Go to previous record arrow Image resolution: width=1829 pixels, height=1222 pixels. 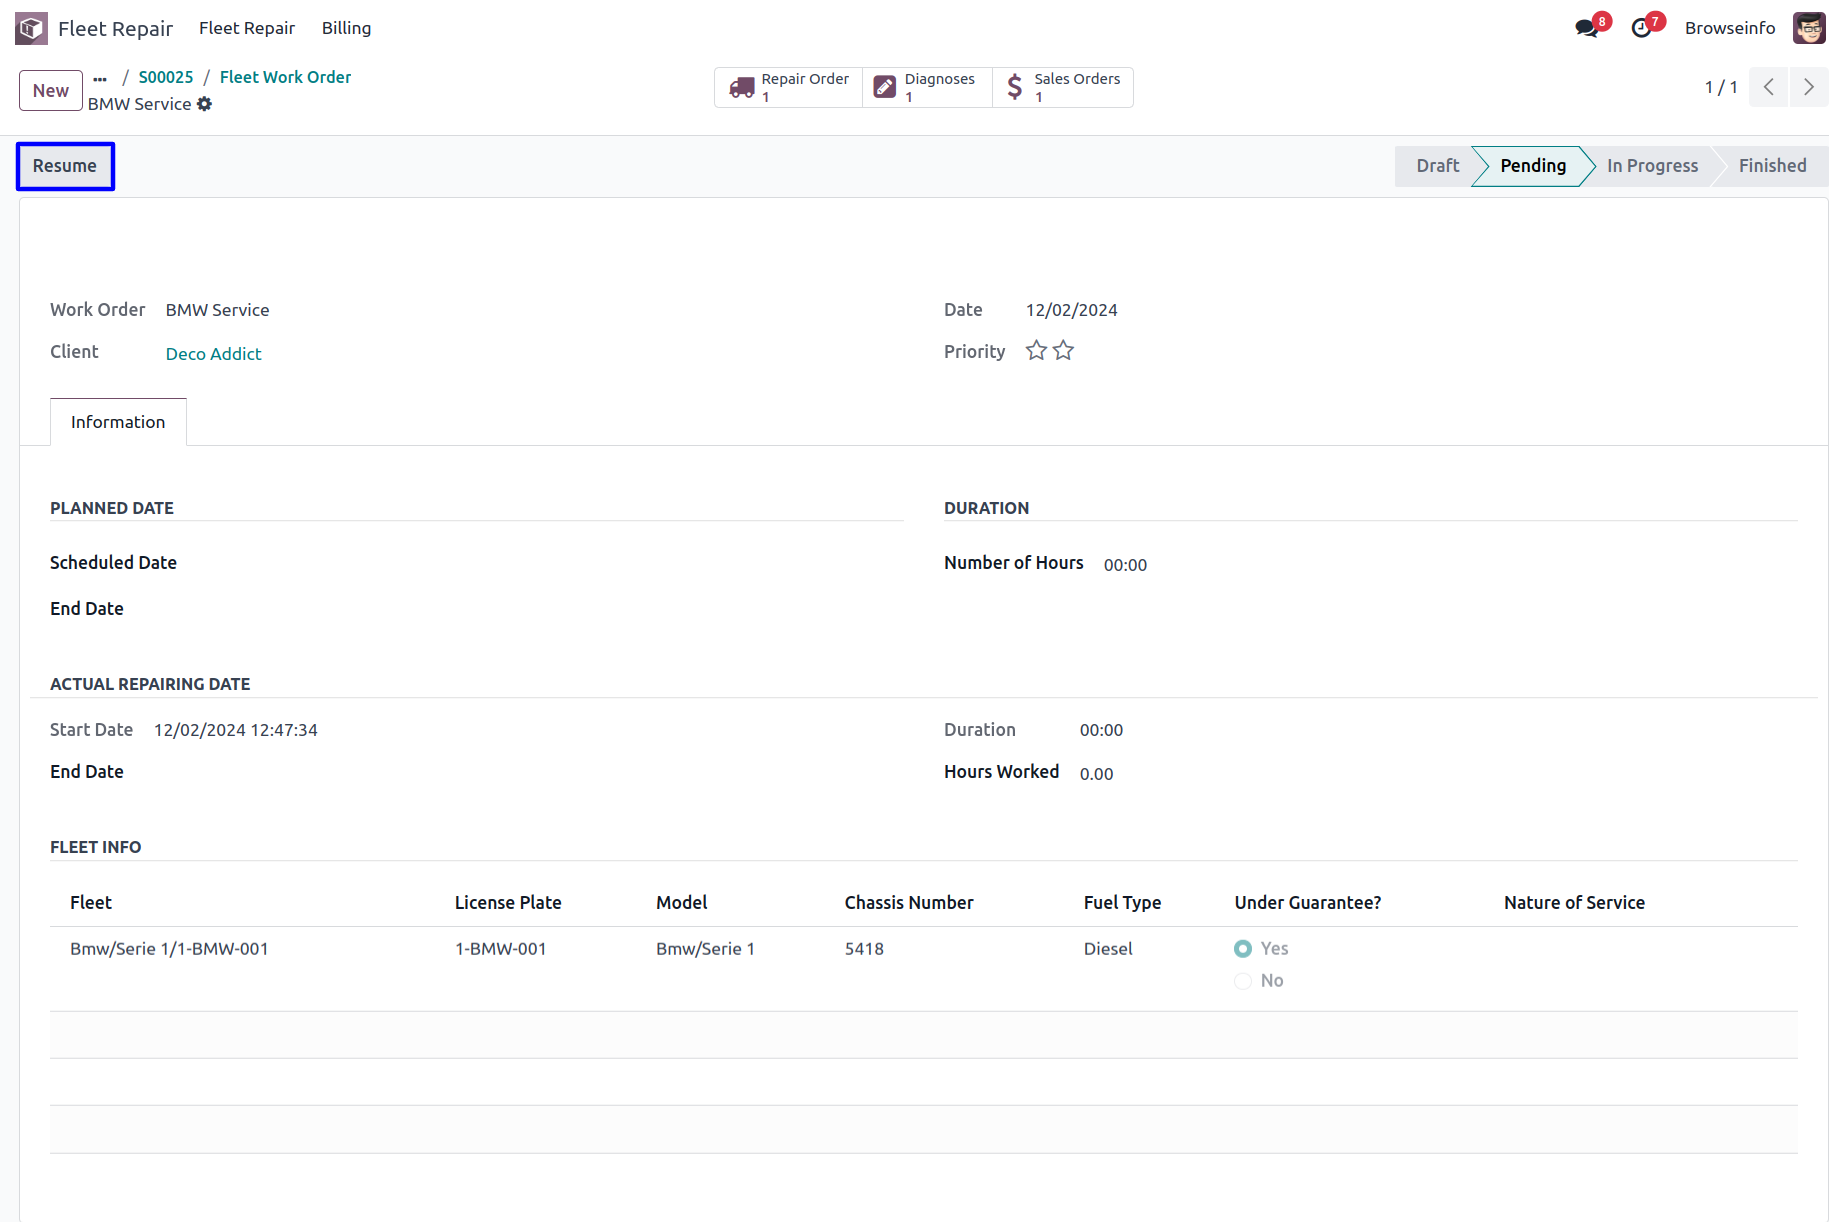tap(1769, 87)
